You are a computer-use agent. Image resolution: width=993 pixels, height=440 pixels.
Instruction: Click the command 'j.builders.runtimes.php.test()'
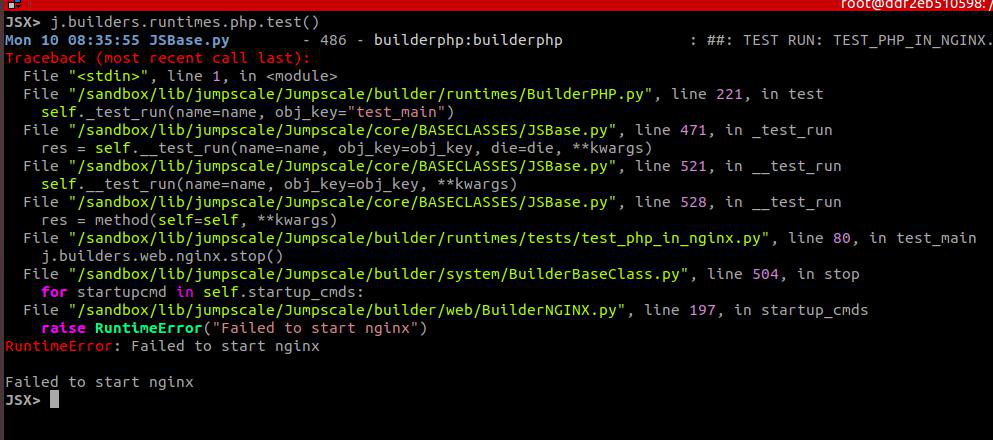[185, 23]
